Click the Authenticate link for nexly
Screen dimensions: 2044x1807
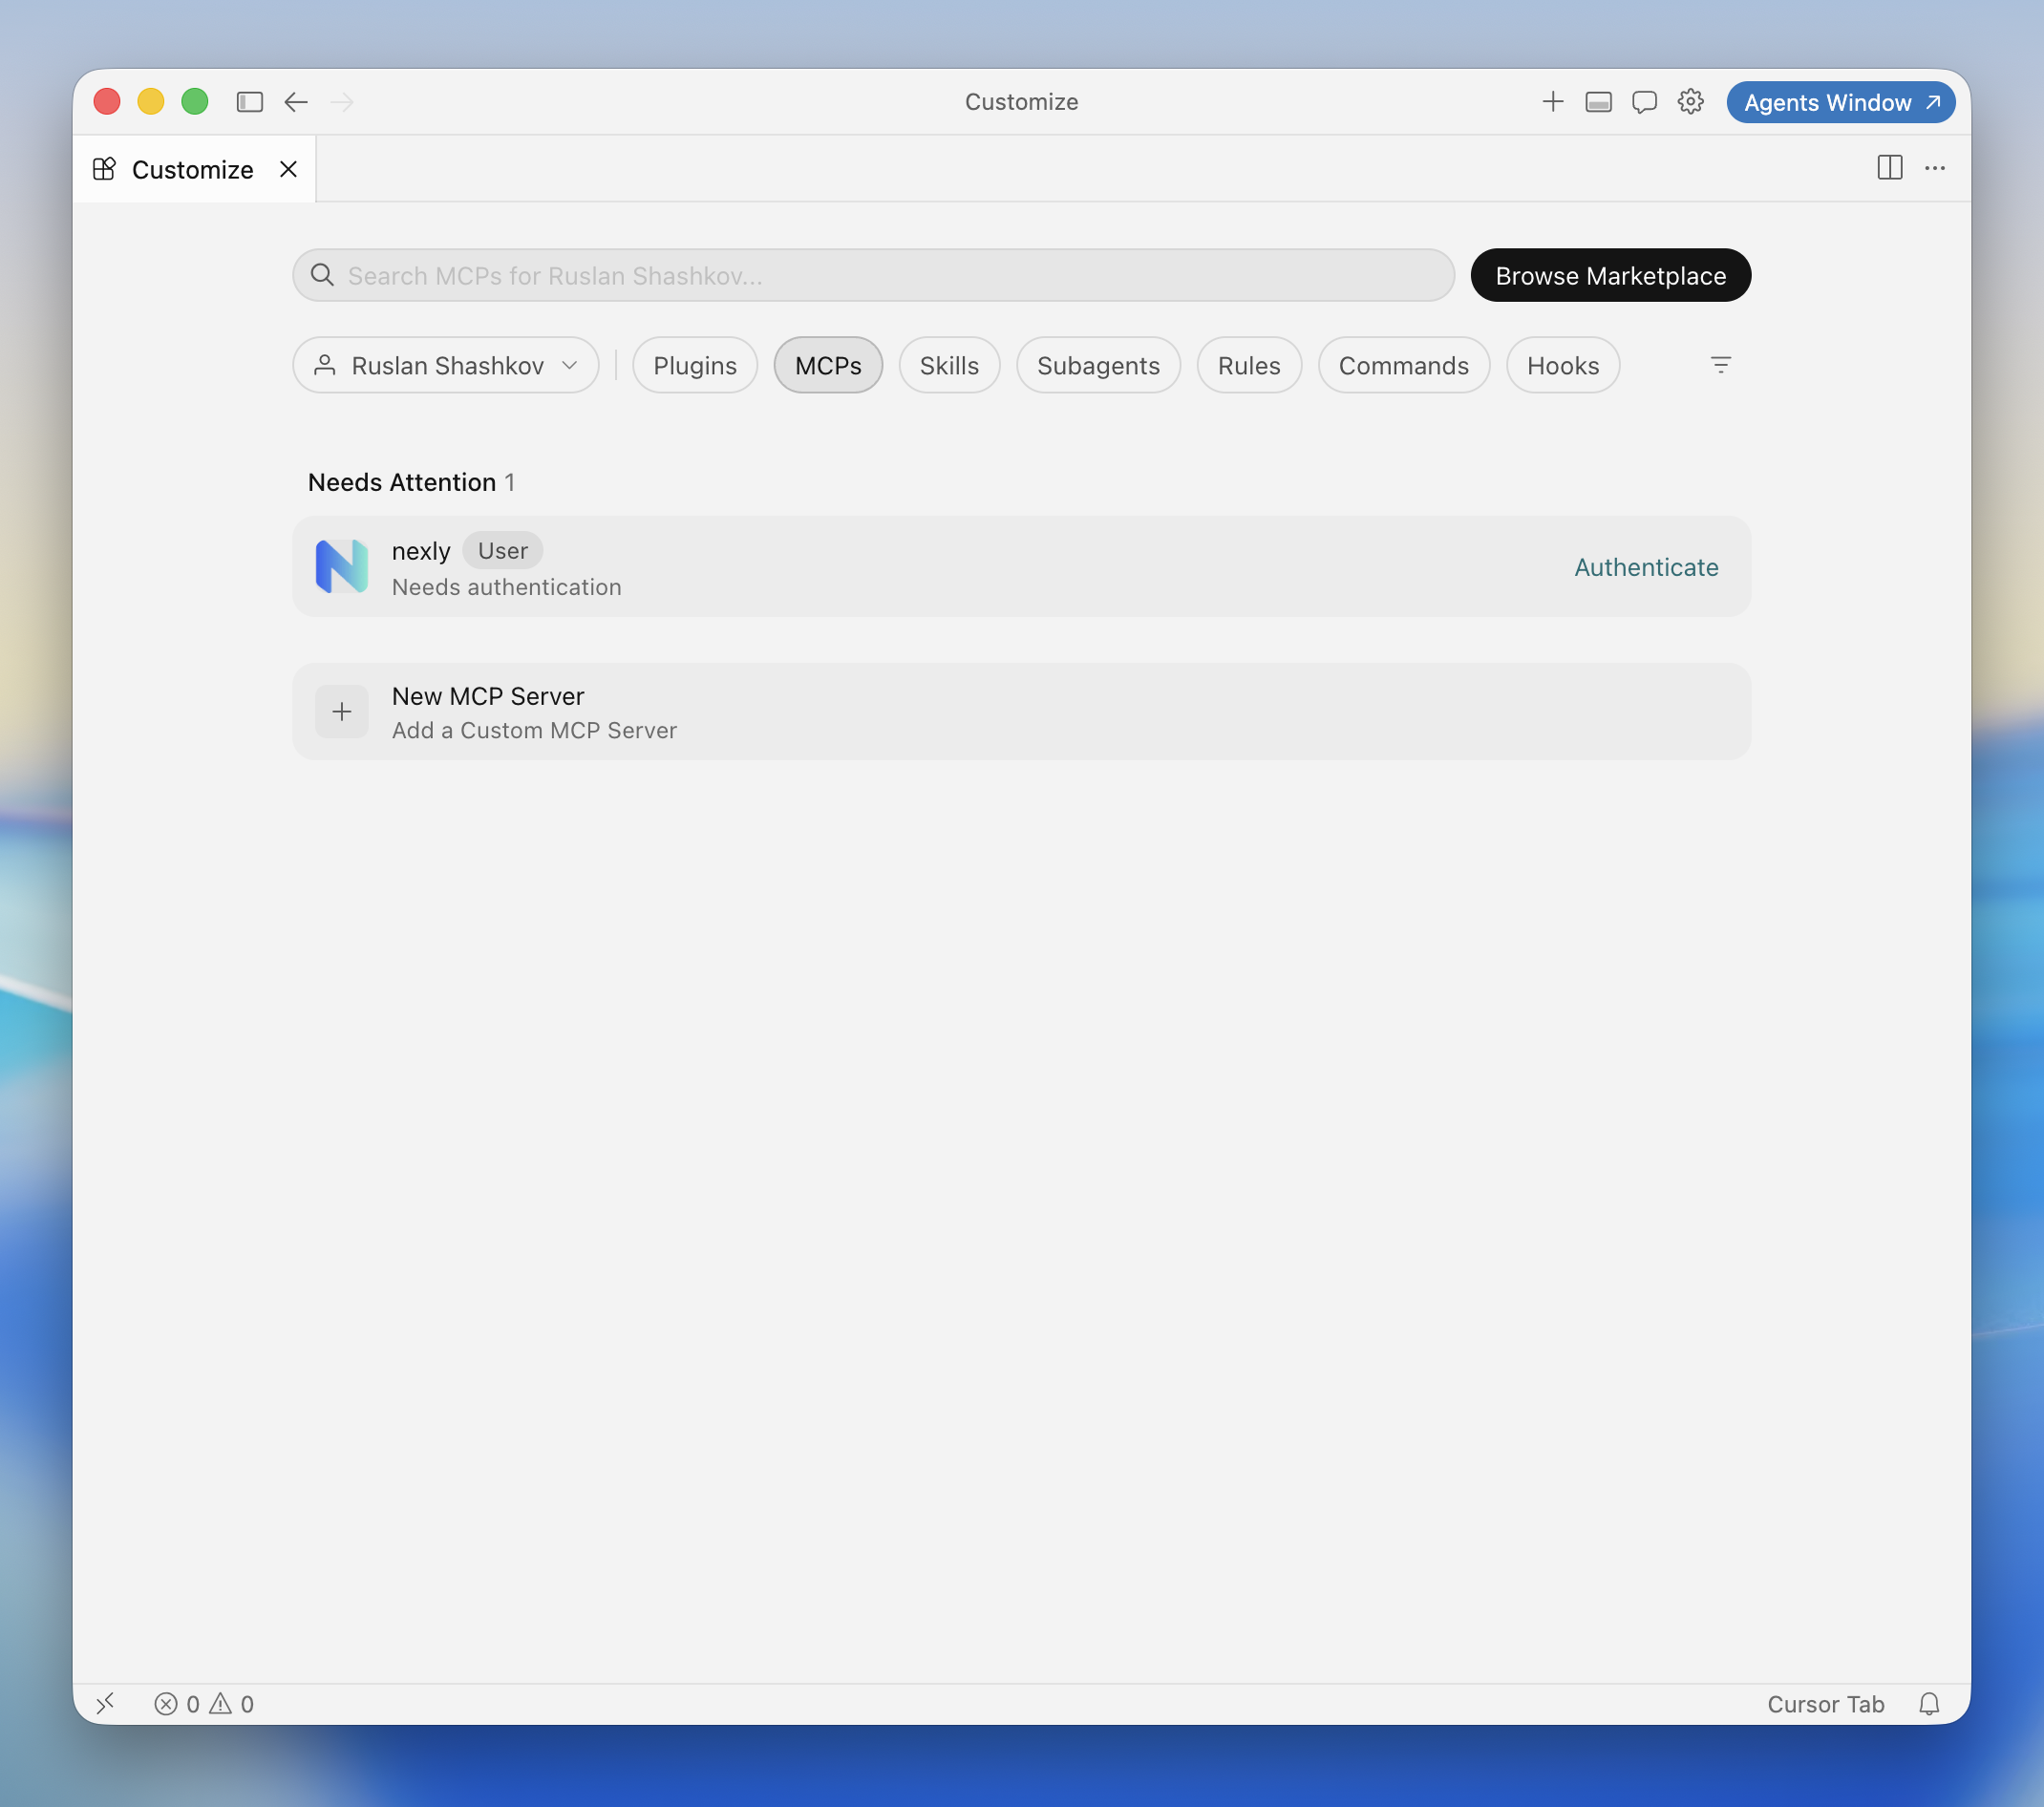point(1646,567)
